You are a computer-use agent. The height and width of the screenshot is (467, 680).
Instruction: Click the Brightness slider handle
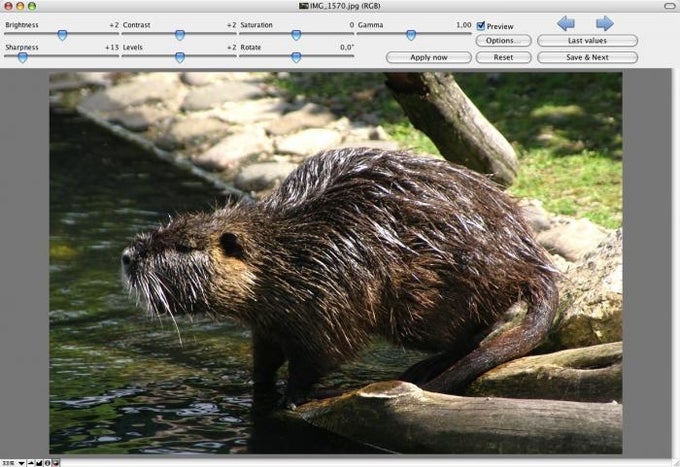point(62,35)
